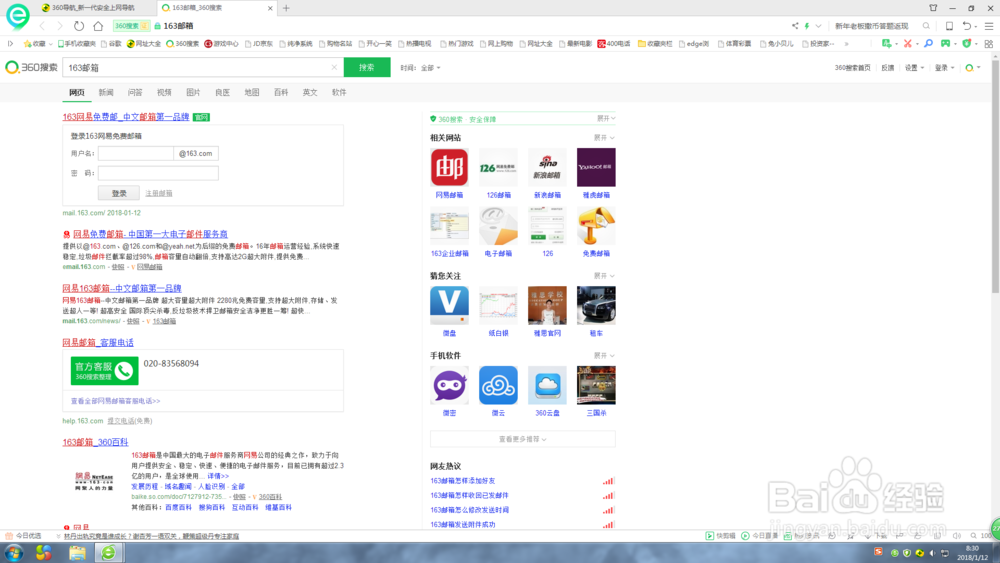Image resolution: width=1000 pixels, height=563 pixels.
Task: Open a new tab with plus icon
Action: [x=286, y=8]
